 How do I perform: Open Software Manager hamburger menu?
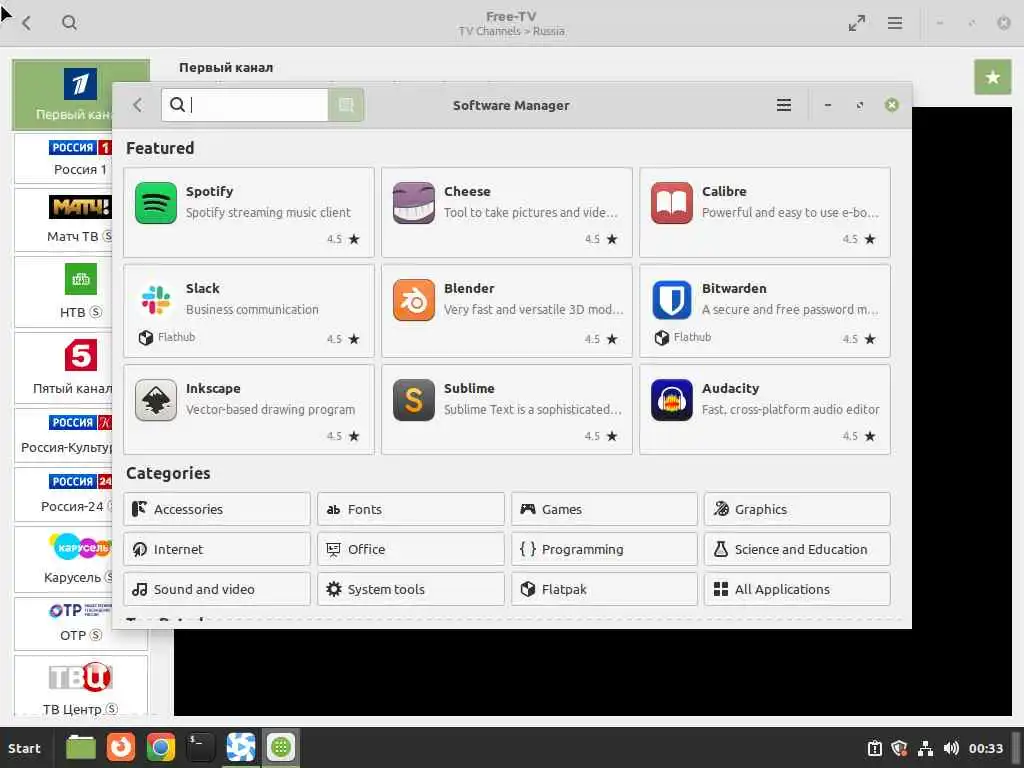pos(784,105)
